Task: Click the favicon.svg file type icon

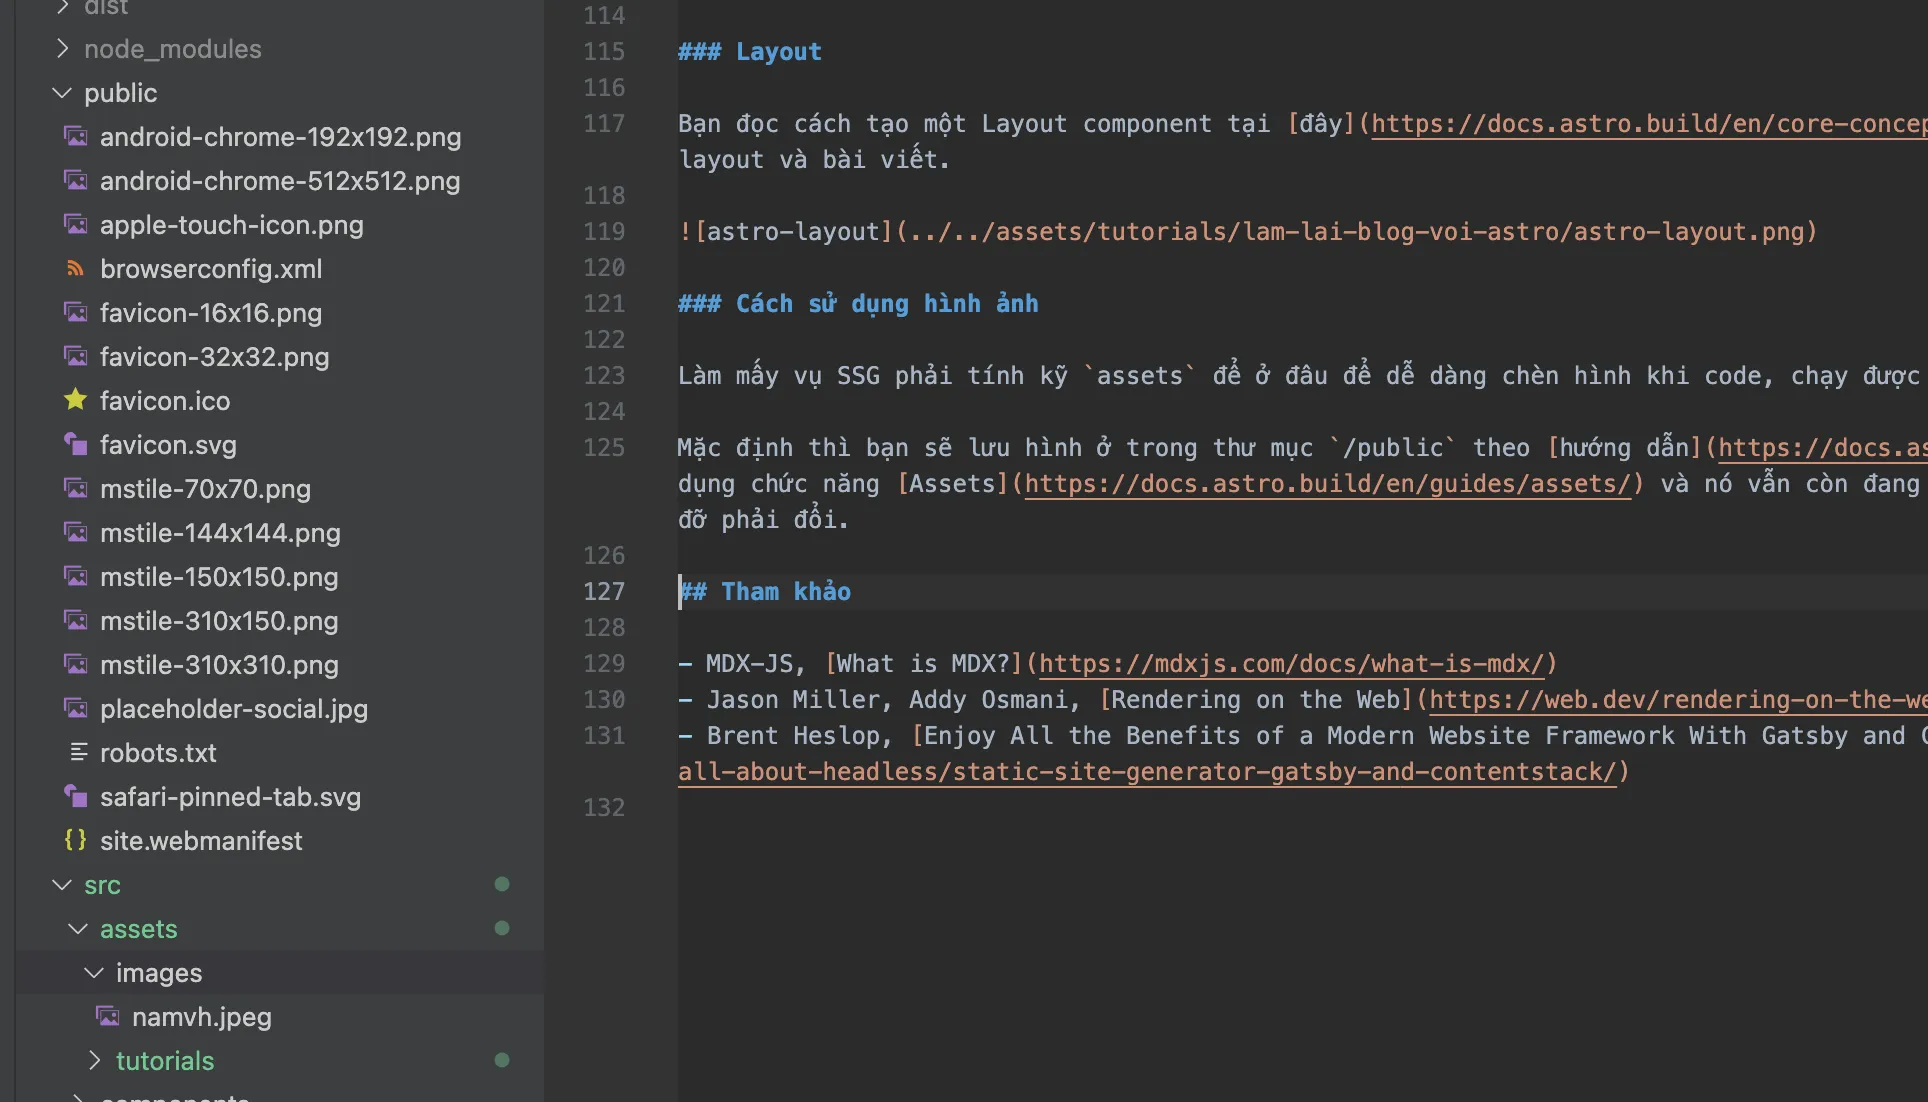Action: point(75,444)
